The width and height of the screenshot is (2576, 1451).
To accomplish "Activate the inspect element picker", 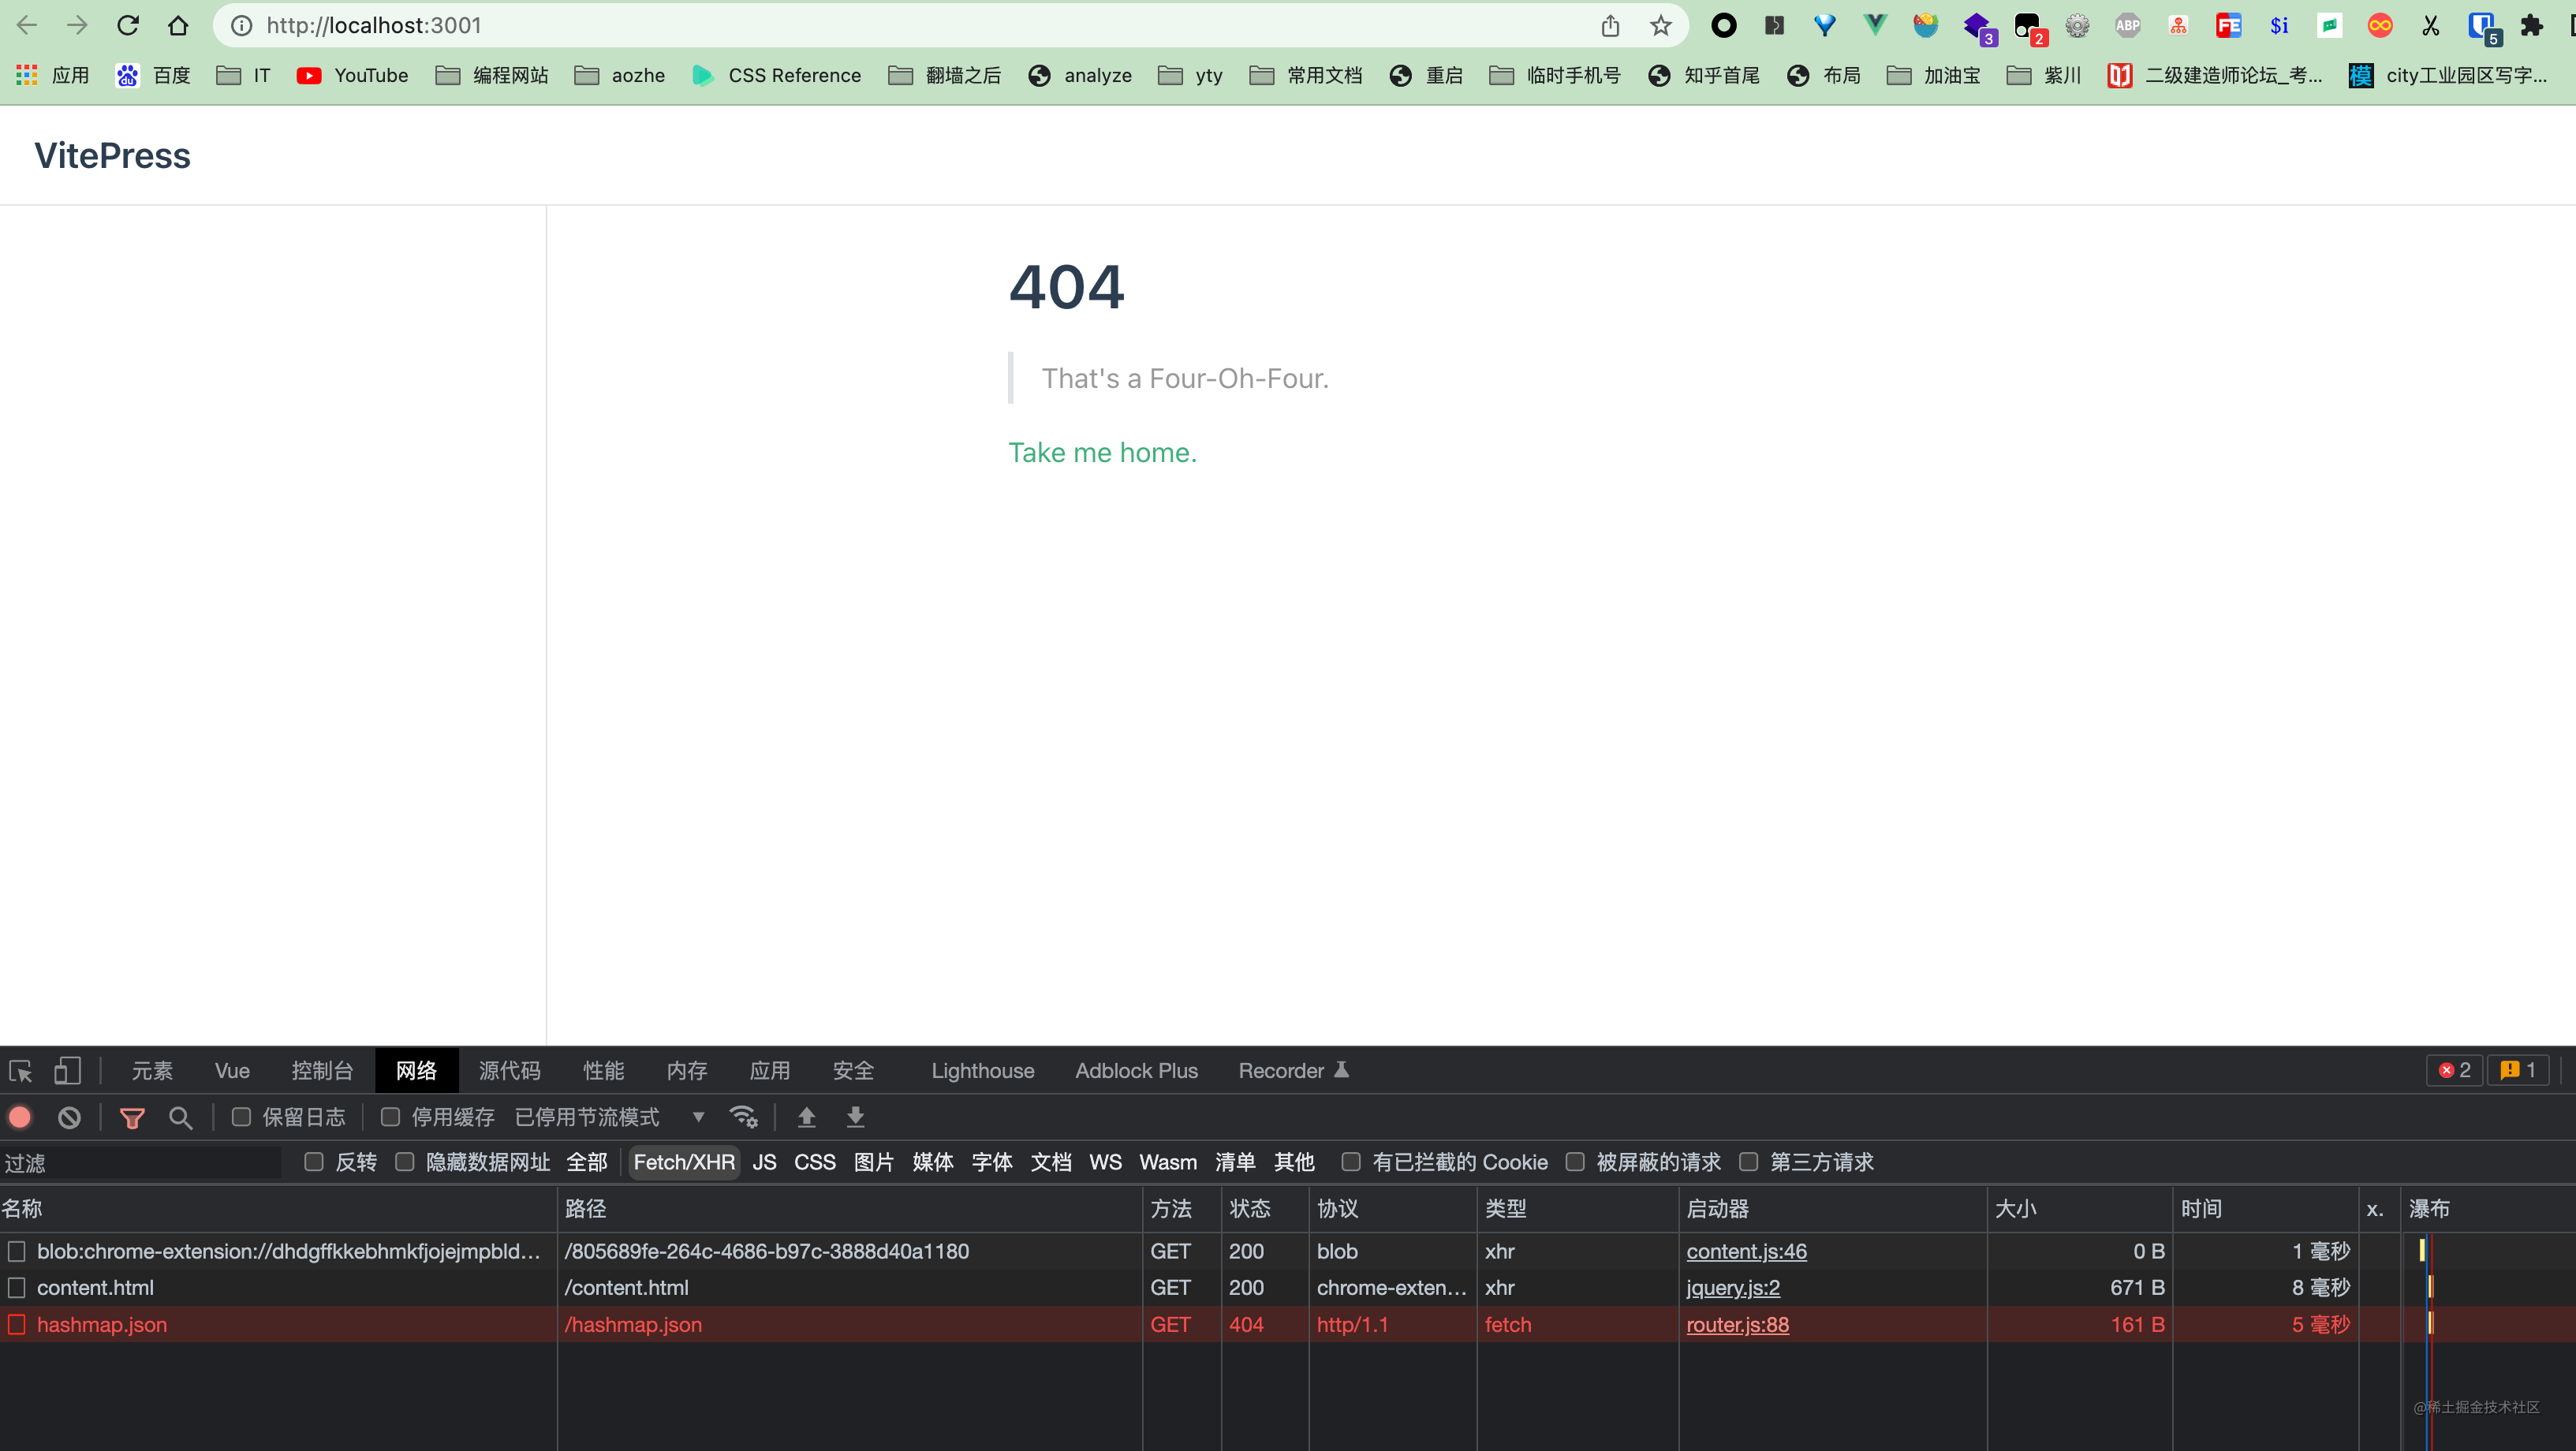I will pos(21,1071).
